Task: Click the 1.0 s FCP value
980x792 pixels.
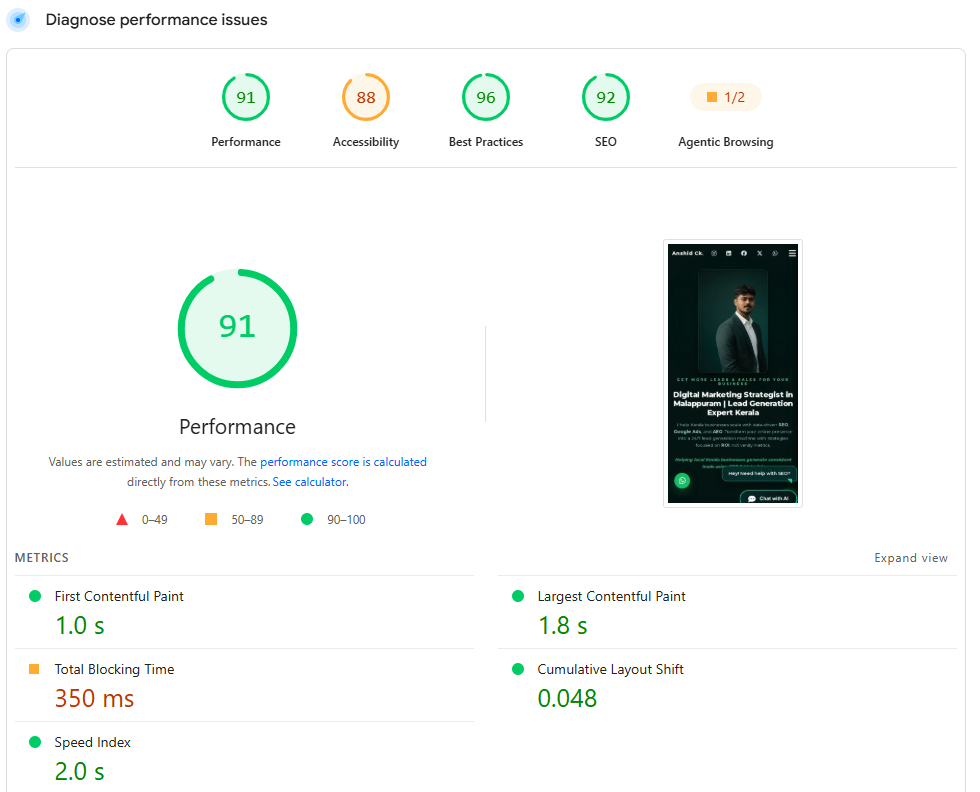Action: [79, 625]
